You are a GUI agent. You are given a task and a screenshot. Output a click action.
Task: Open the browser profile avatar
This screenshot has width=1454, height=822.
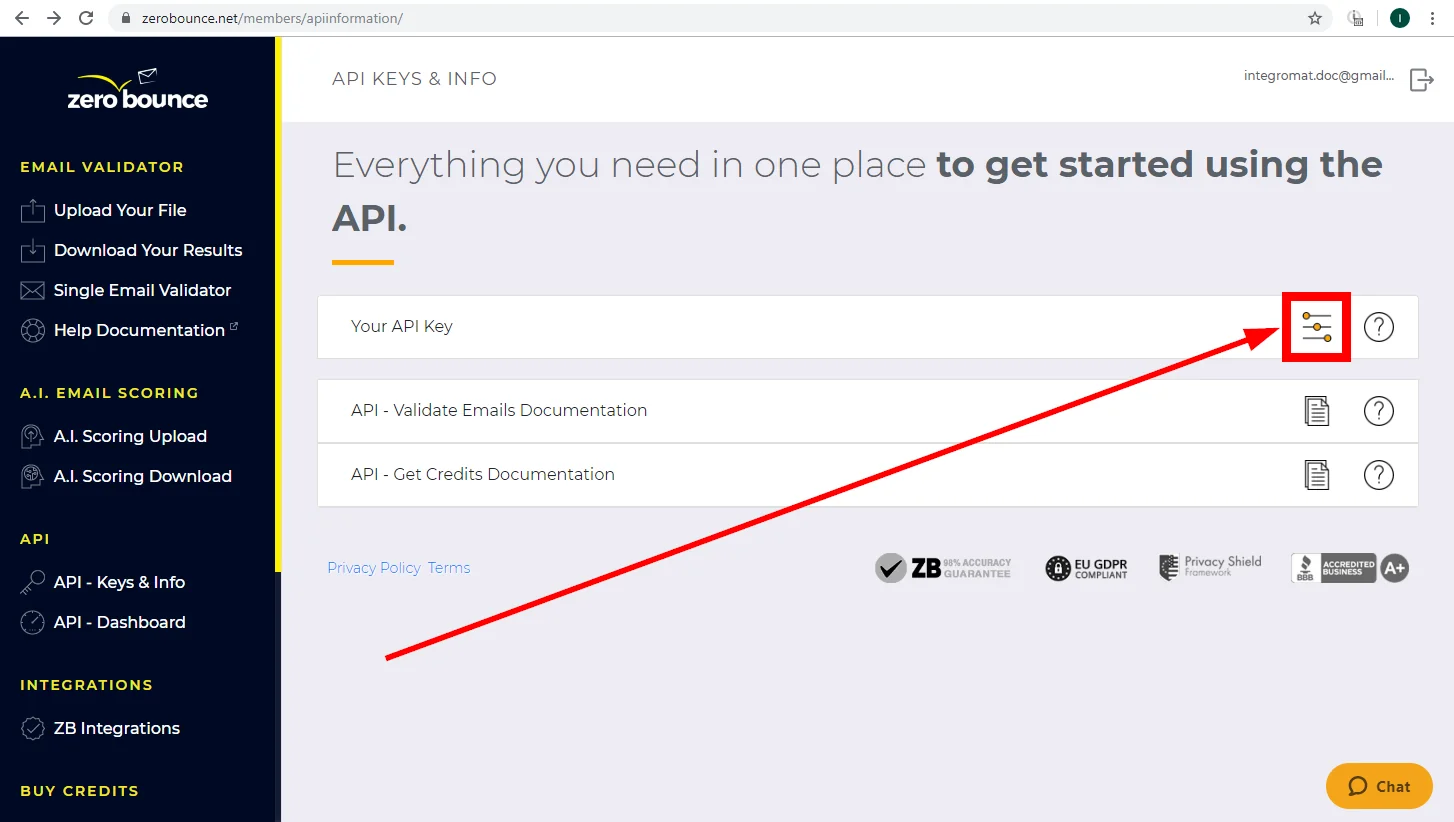[1400, 18]
